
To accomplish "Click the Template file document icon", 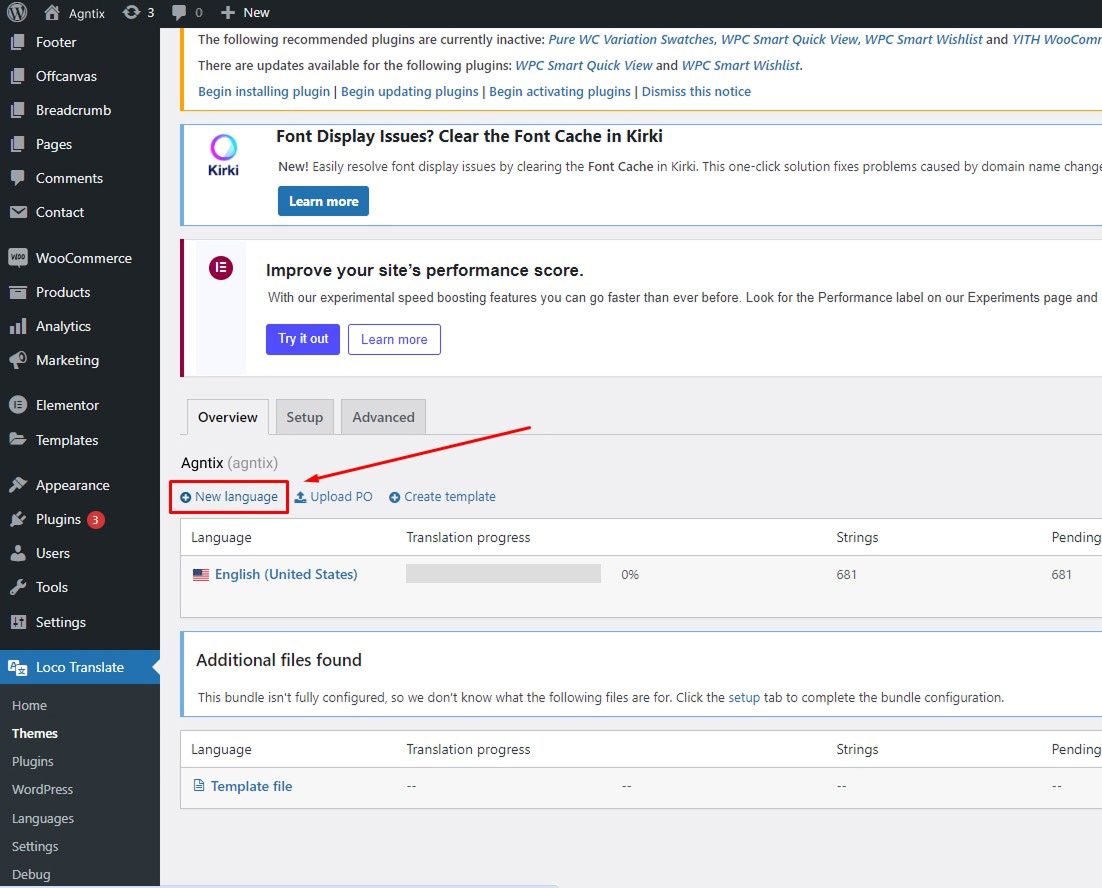I will 199,786.
